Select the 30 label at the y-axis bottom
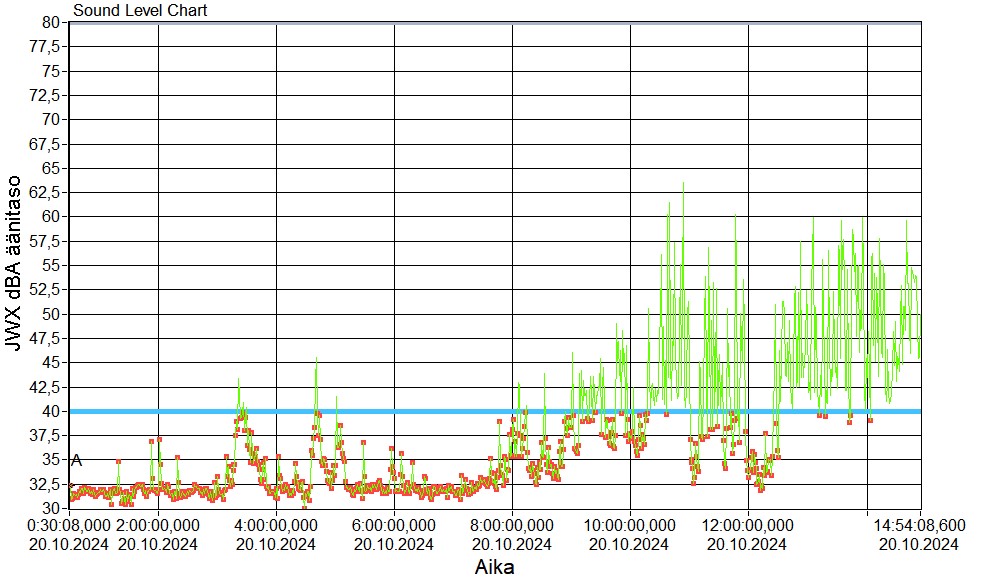Screen dimensions: 990x588 point(53,507)
